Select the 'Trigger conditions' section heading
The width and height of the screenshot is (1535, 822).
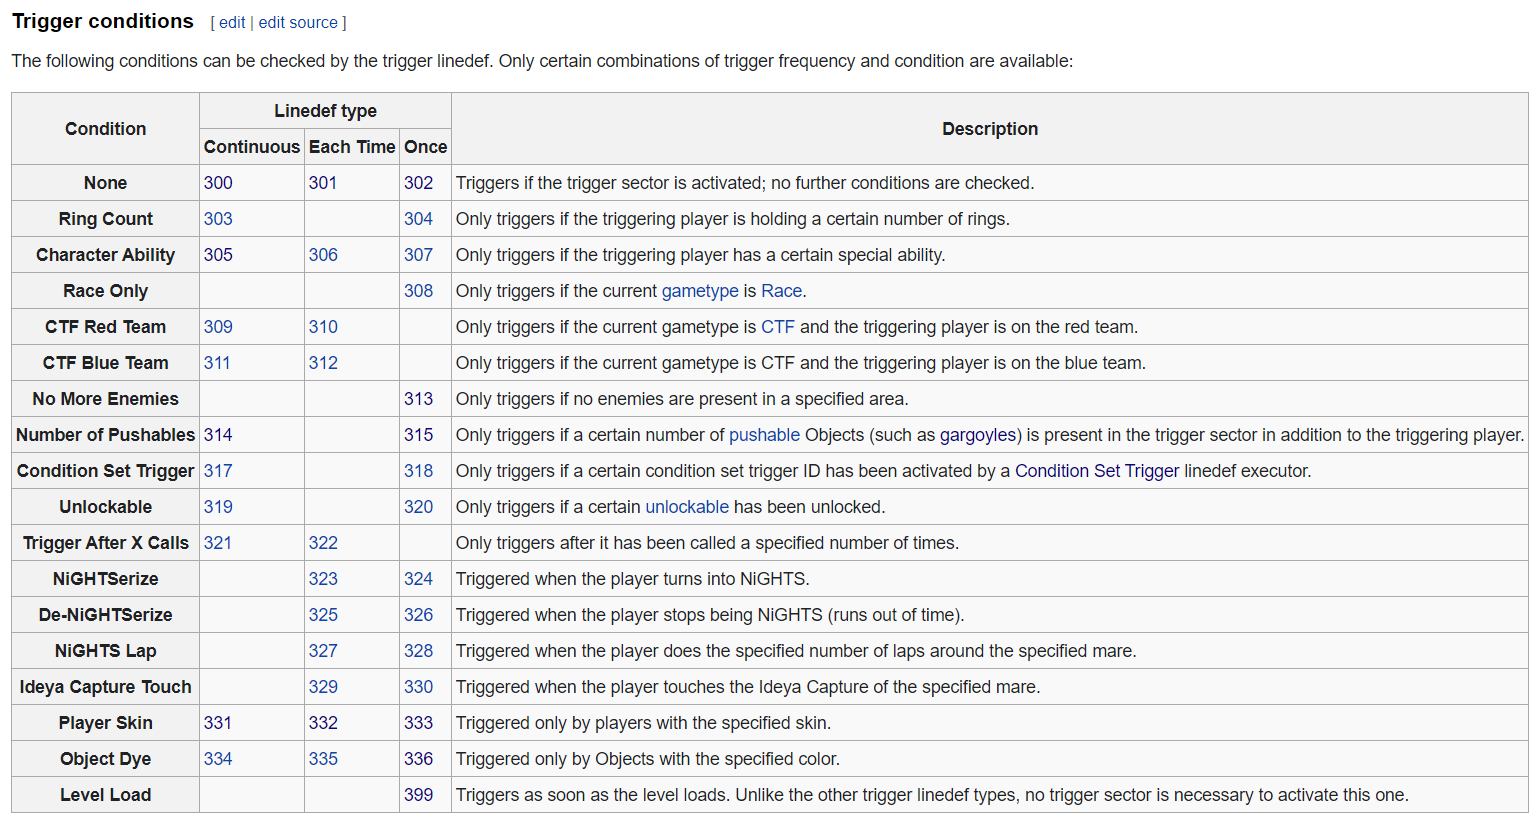coord(103,21)
